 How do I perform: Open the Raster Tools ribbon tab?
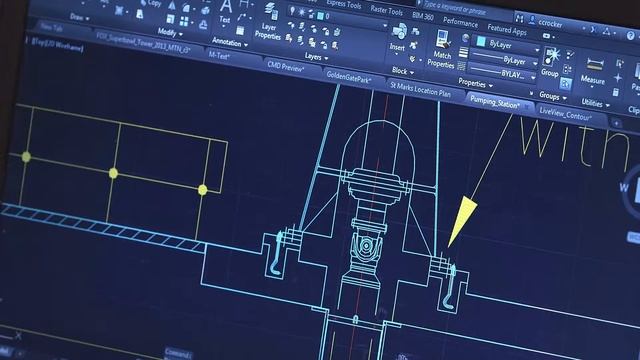(x=386, y=10)
